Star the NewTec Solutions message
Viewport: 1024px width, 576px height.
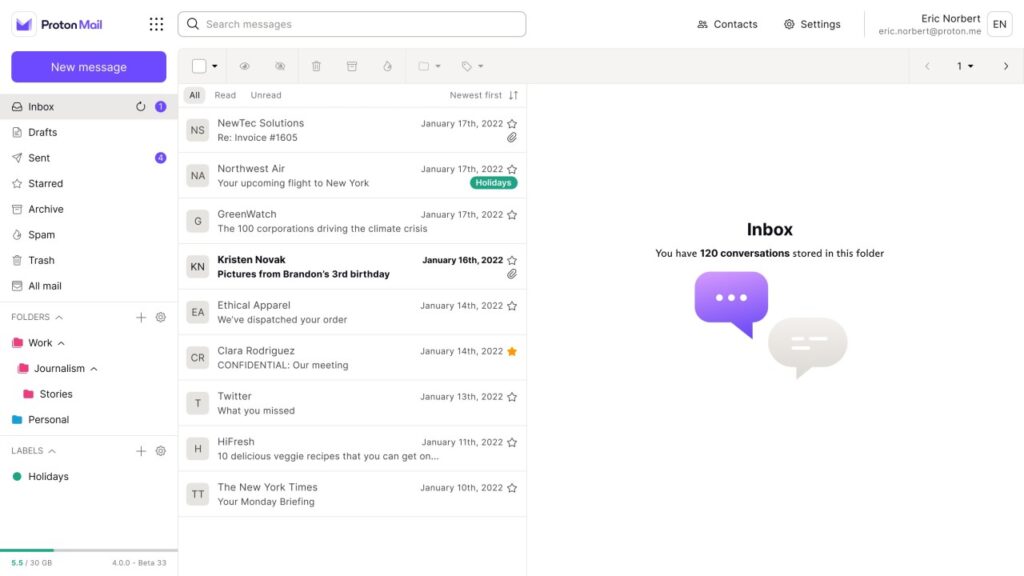pos(512,123)
